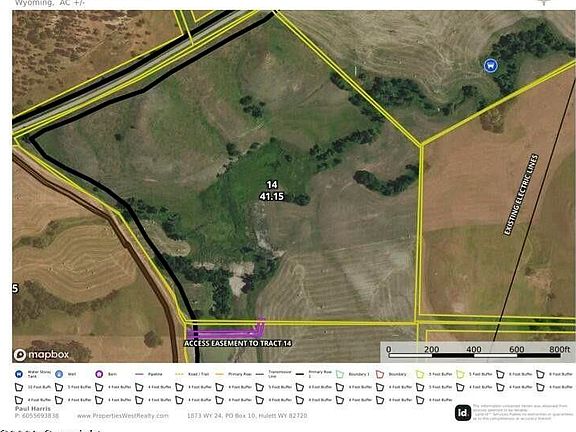This screenshot has width=576, height=432.
Task: Click the purple access easement area
Action: tap(225, 333)
